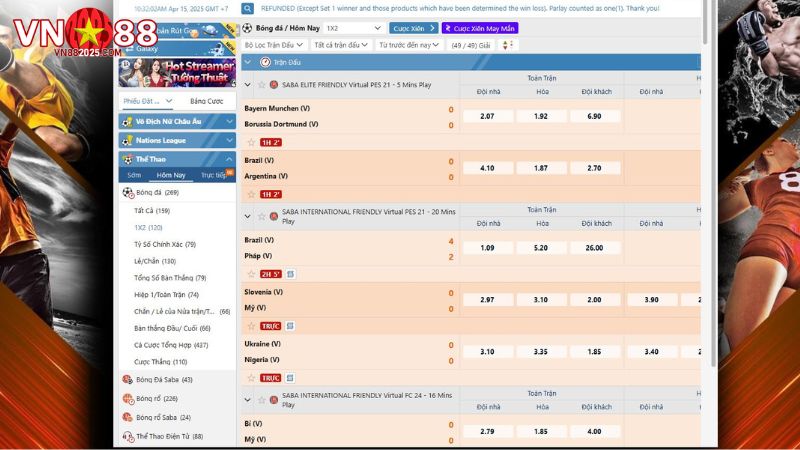Click home odds 2.79 for Bỉ
800x450 pixels.
pyautogui.click(x=488, y=432)
